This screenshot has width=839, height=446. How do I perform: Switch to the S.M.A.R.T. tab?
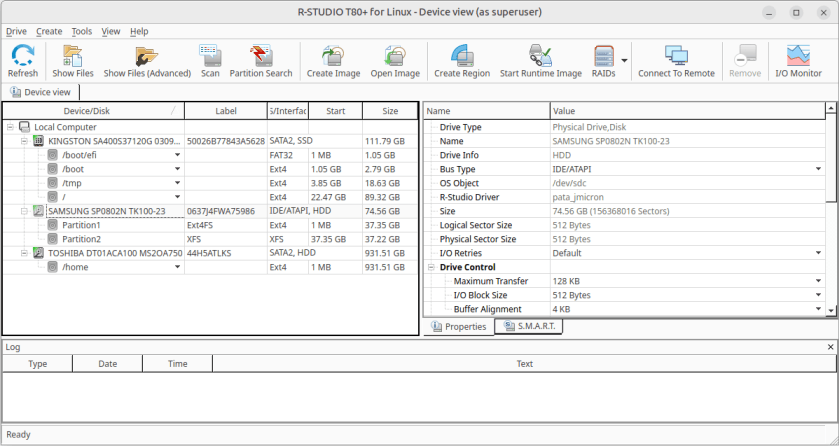[529, 326]
